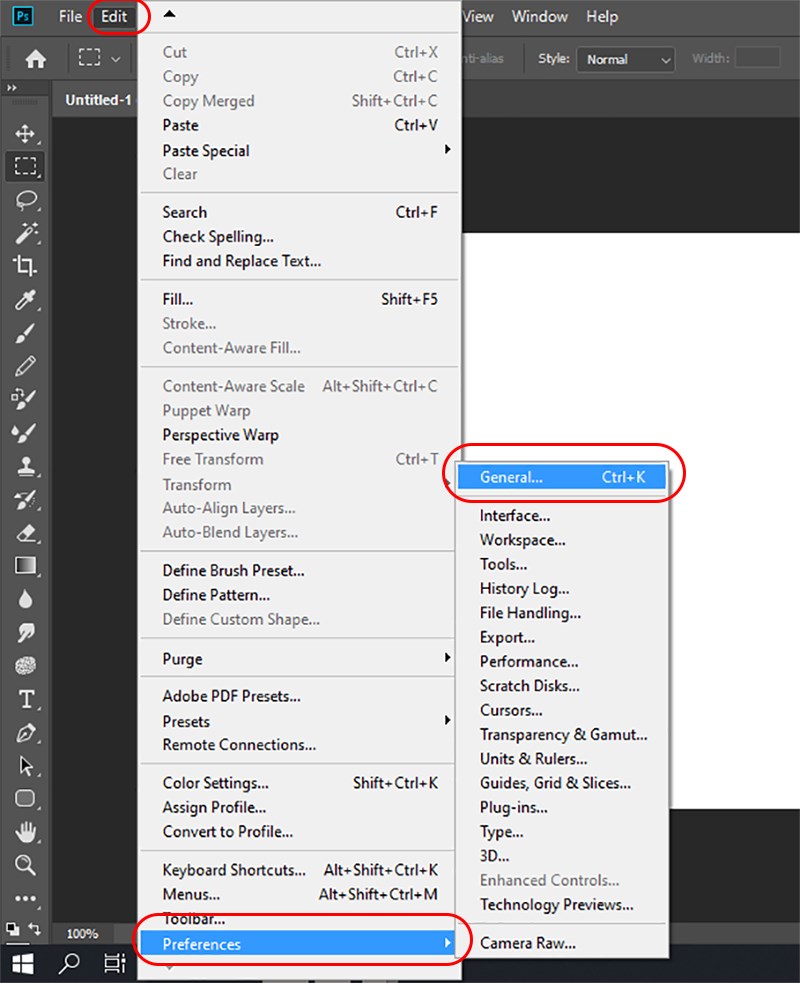Viewport: 800px width, 983px height.
Task: Open the Help menu
Action: (x=602, y=16)
